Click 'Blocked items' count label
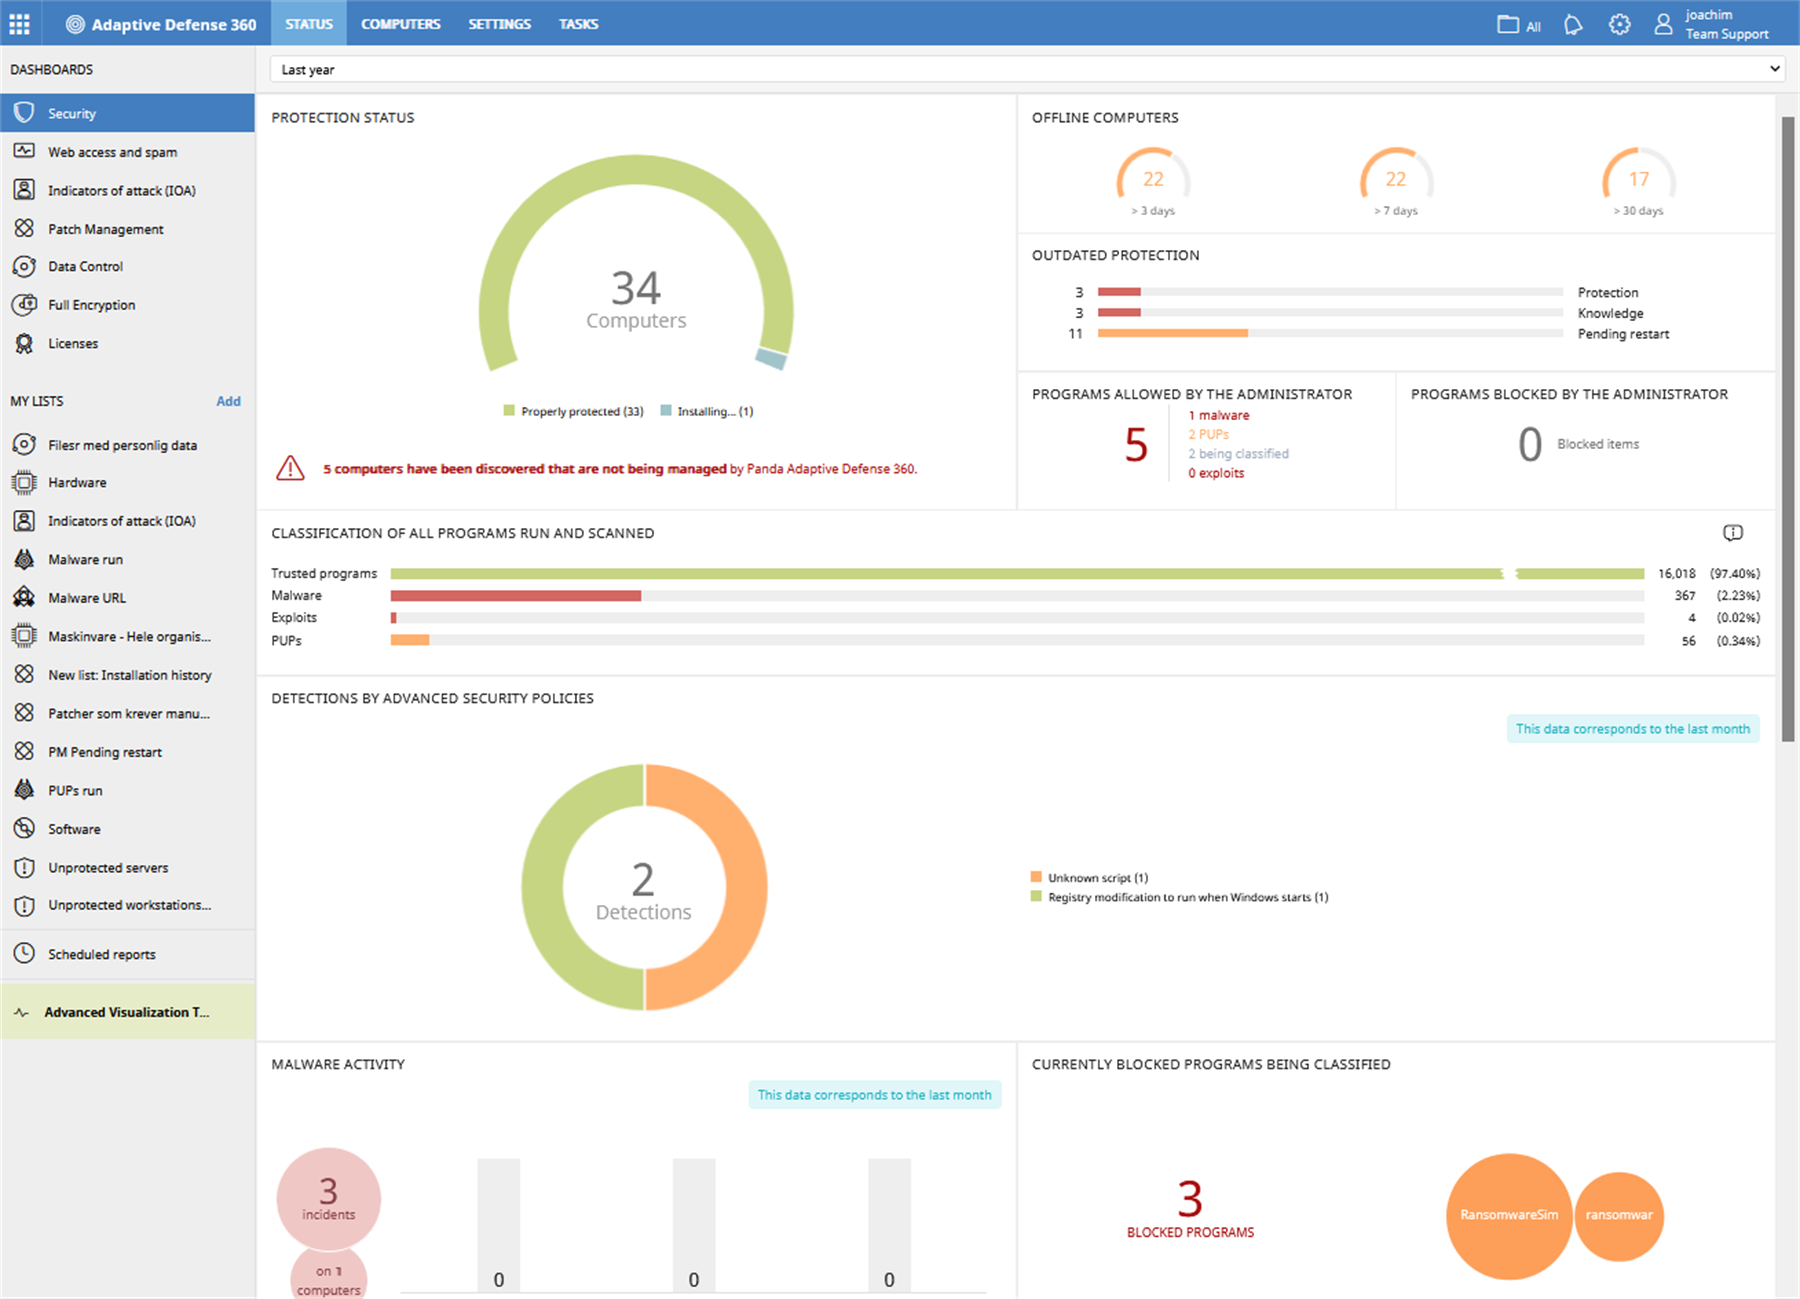Viewport: 1800px width, 1299px height. coord(1598,444)
